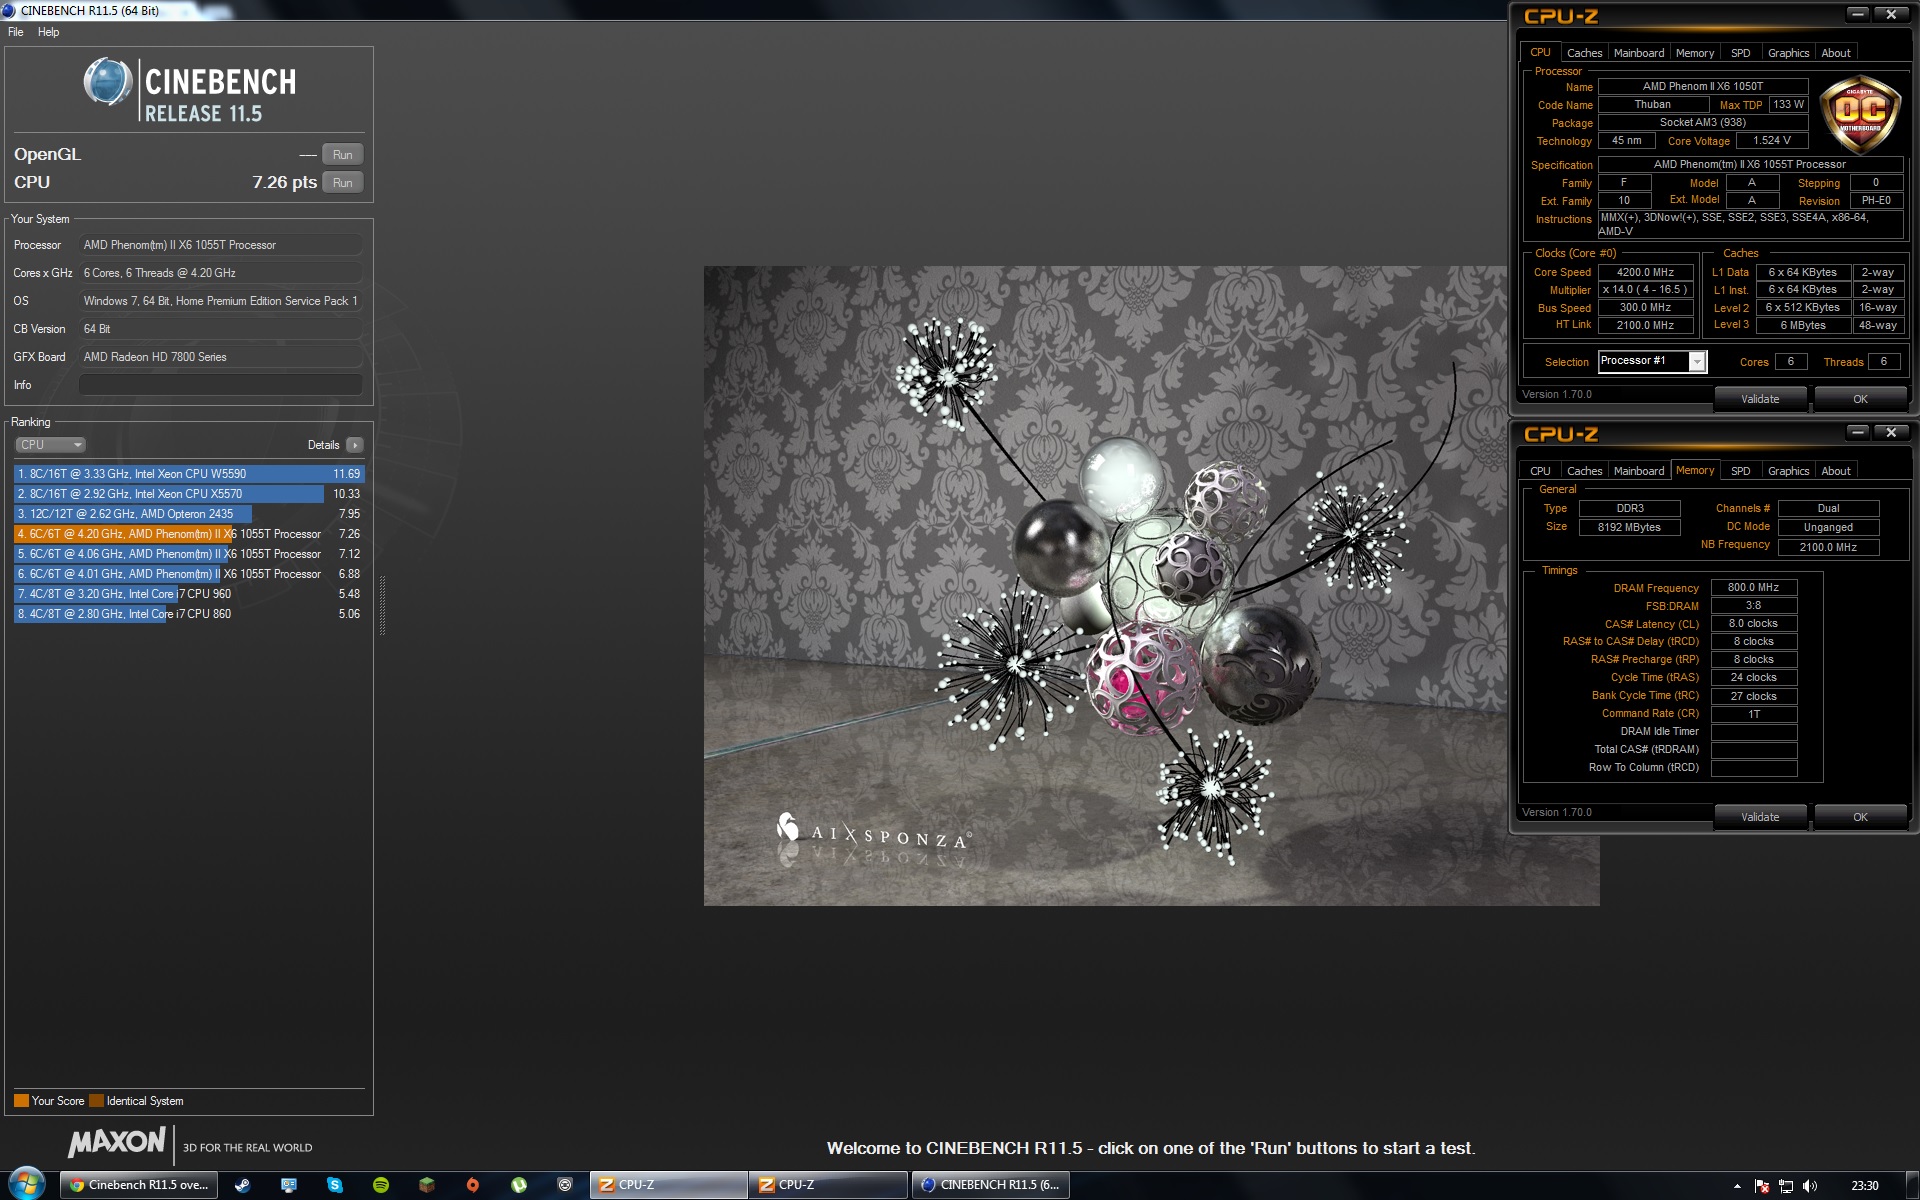The image size is (1920, 1200).
Task: Switch to Memory tab in top CPU-Z
Action: [1695, 53]
